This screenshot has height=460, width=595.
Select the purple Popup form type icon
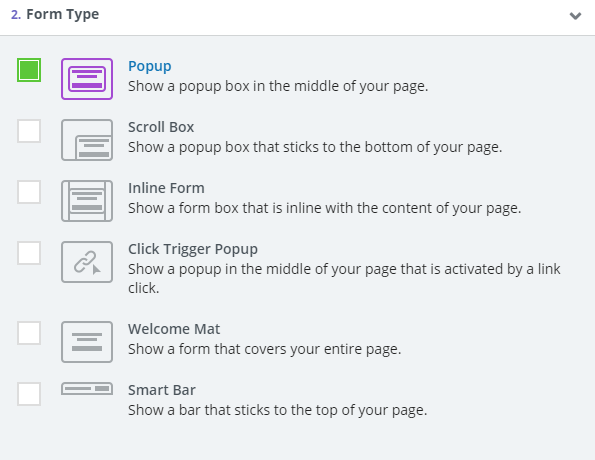pos(87,79)
